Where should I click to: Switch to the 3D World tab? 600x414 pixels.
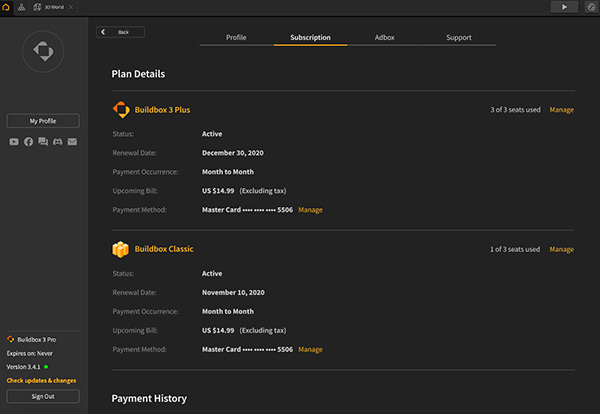49,7
